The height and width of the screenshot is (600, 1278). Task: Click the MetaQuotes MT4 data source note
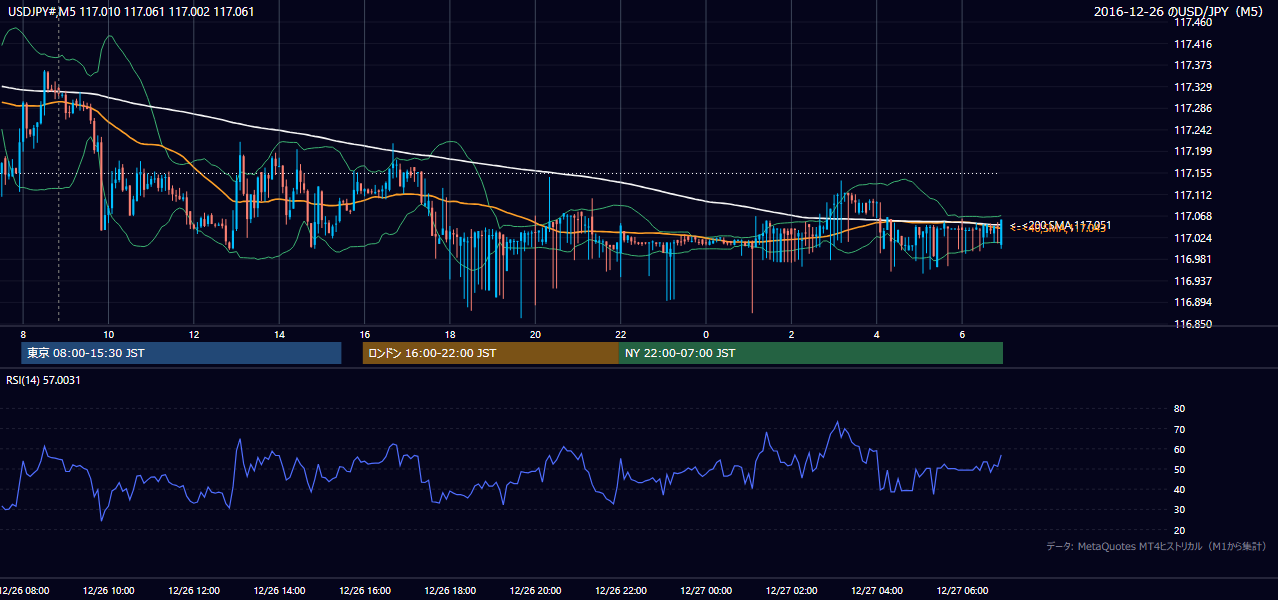(x=1156, y=546)
